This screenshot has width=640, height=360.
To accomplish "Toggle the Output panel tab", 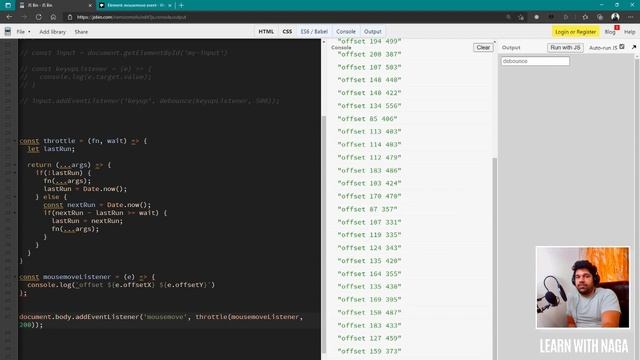I will 373,31.
